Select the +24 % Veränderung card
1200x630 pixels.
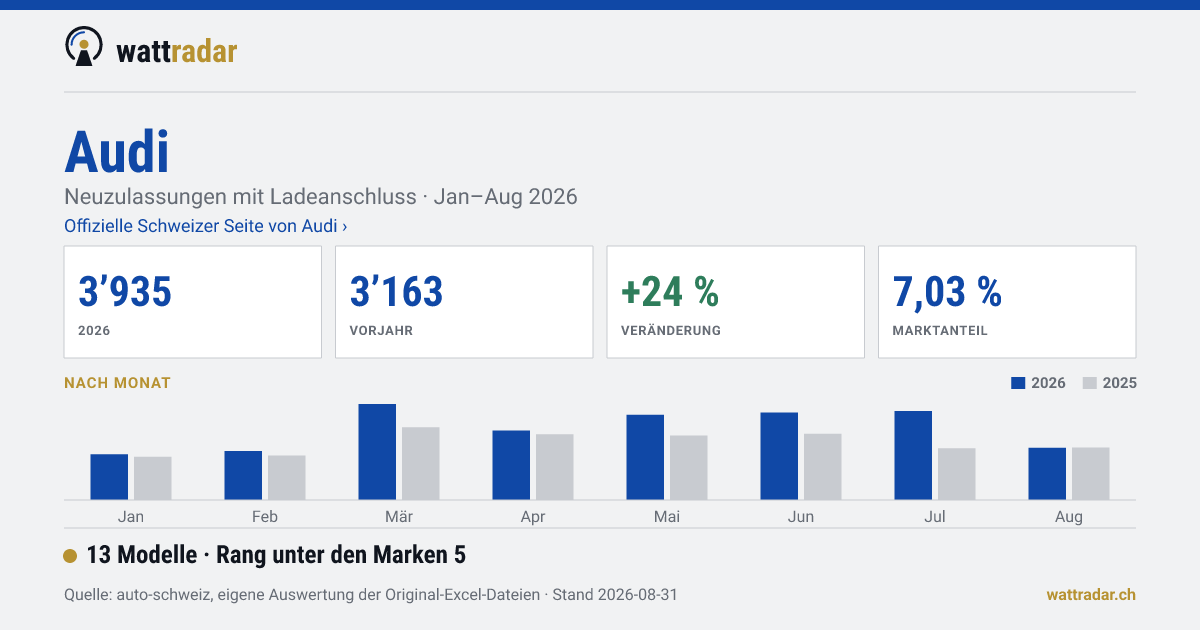pyautogui.click(x=736, y=302)
